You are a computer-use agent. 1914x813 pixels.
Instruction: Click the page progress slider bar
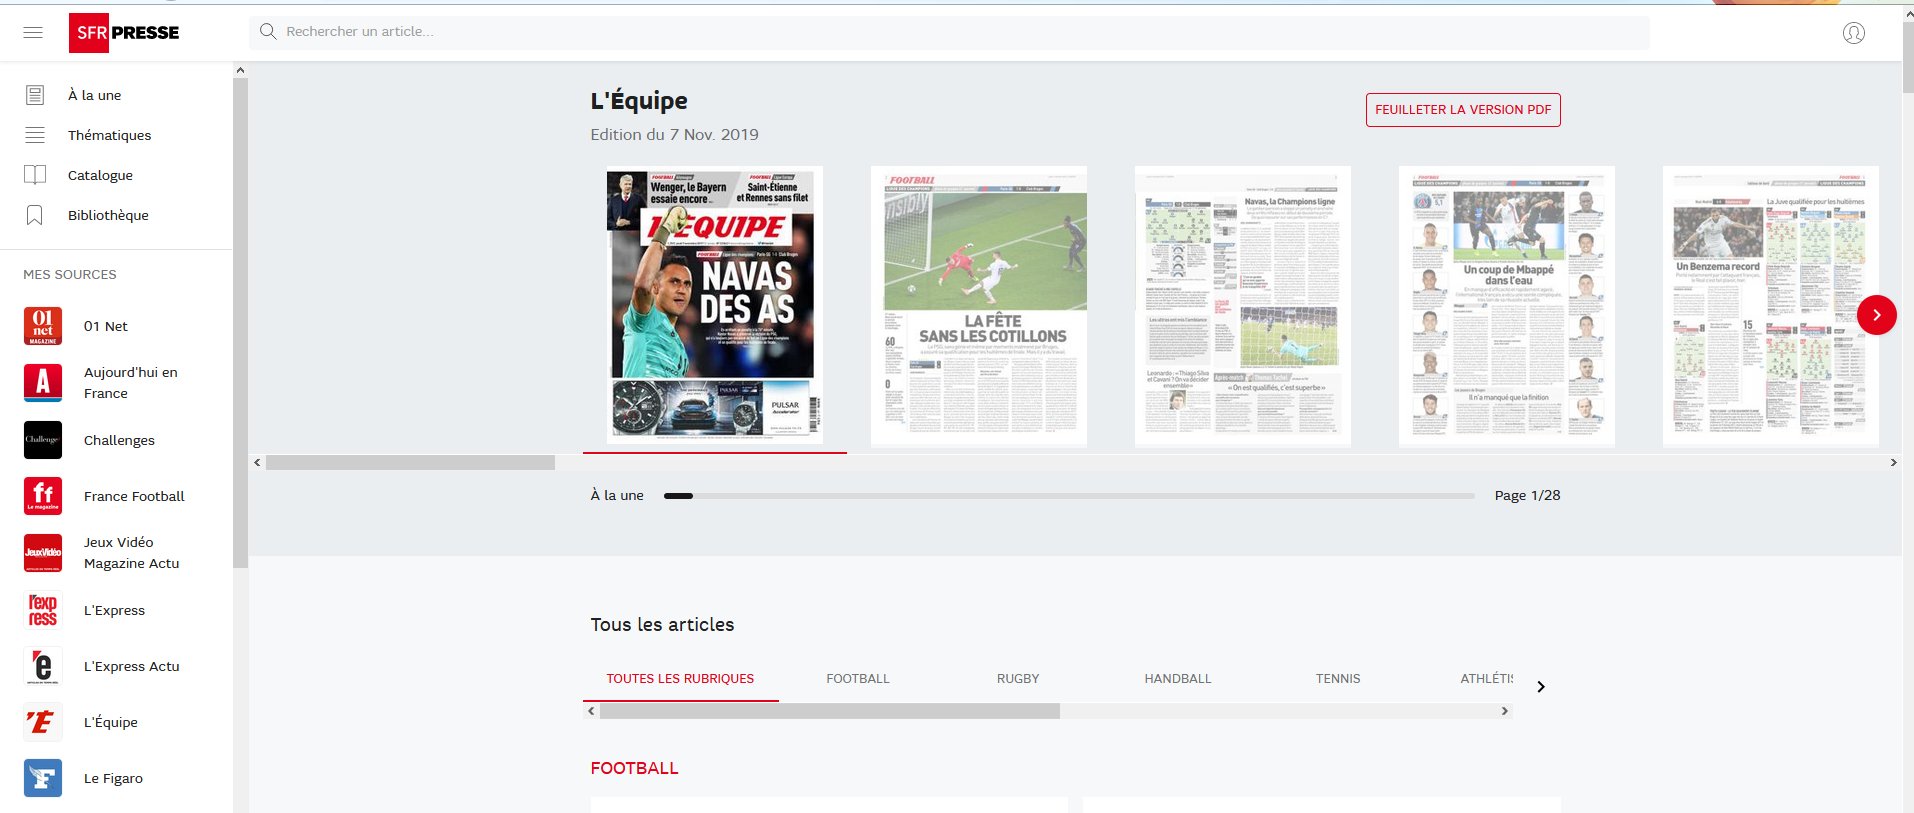[x=1068, y=496]
